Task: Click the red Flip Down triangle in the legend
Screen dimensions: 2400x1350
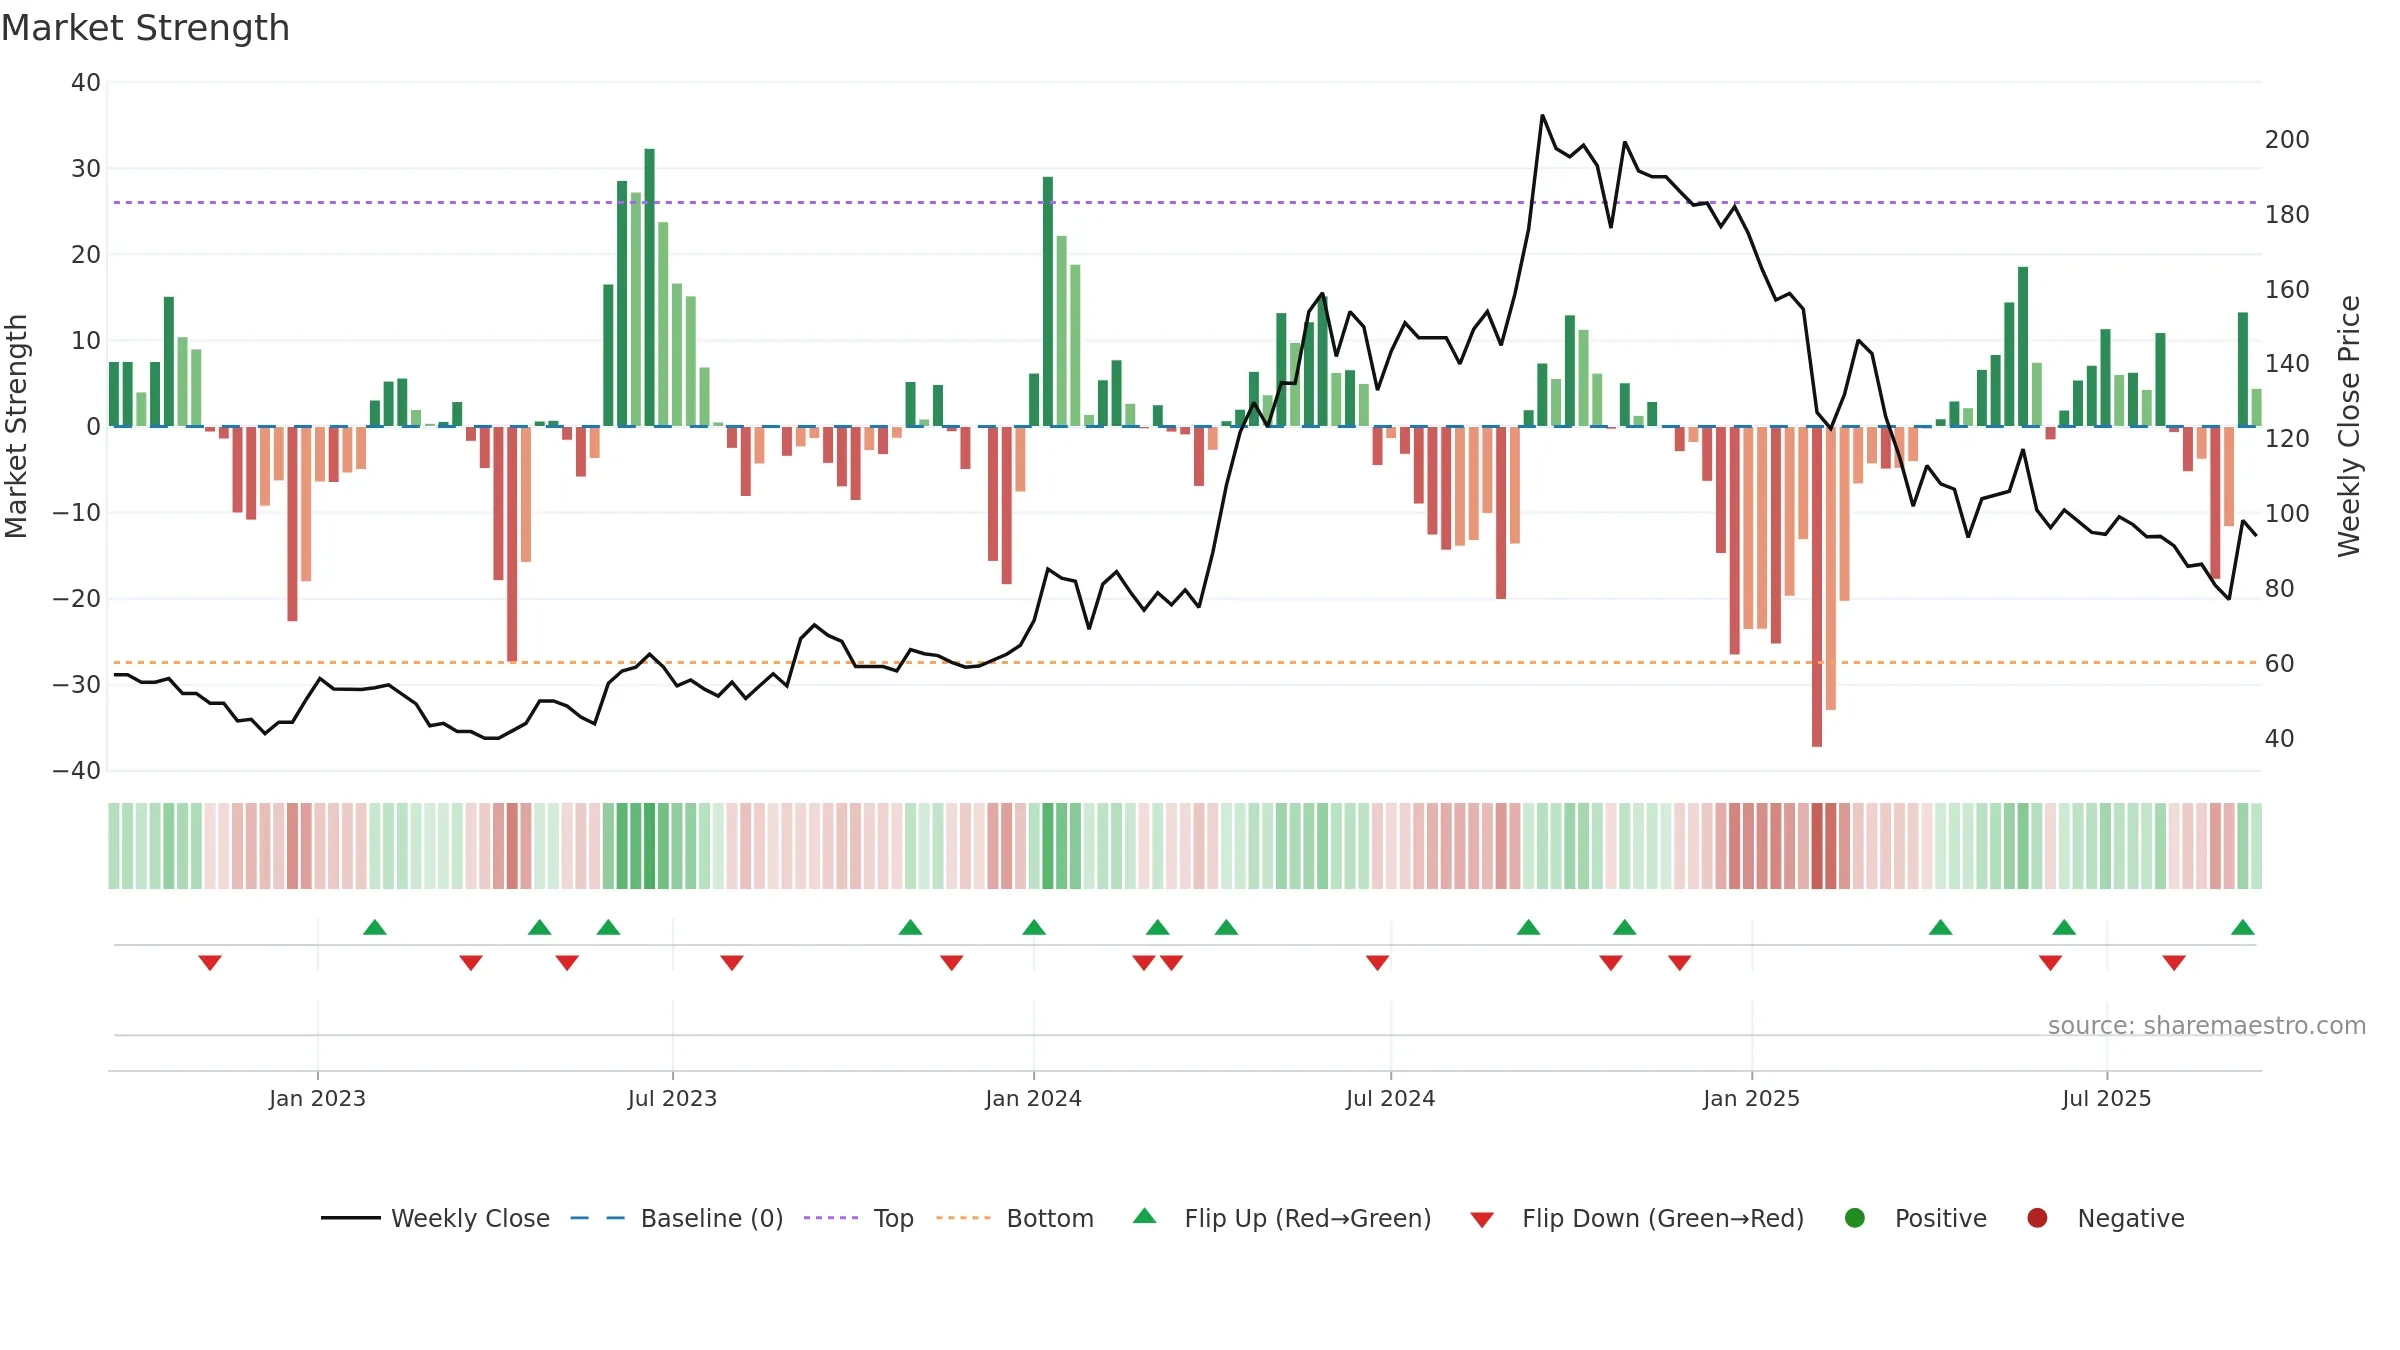Action: tap(1482, 1220)
